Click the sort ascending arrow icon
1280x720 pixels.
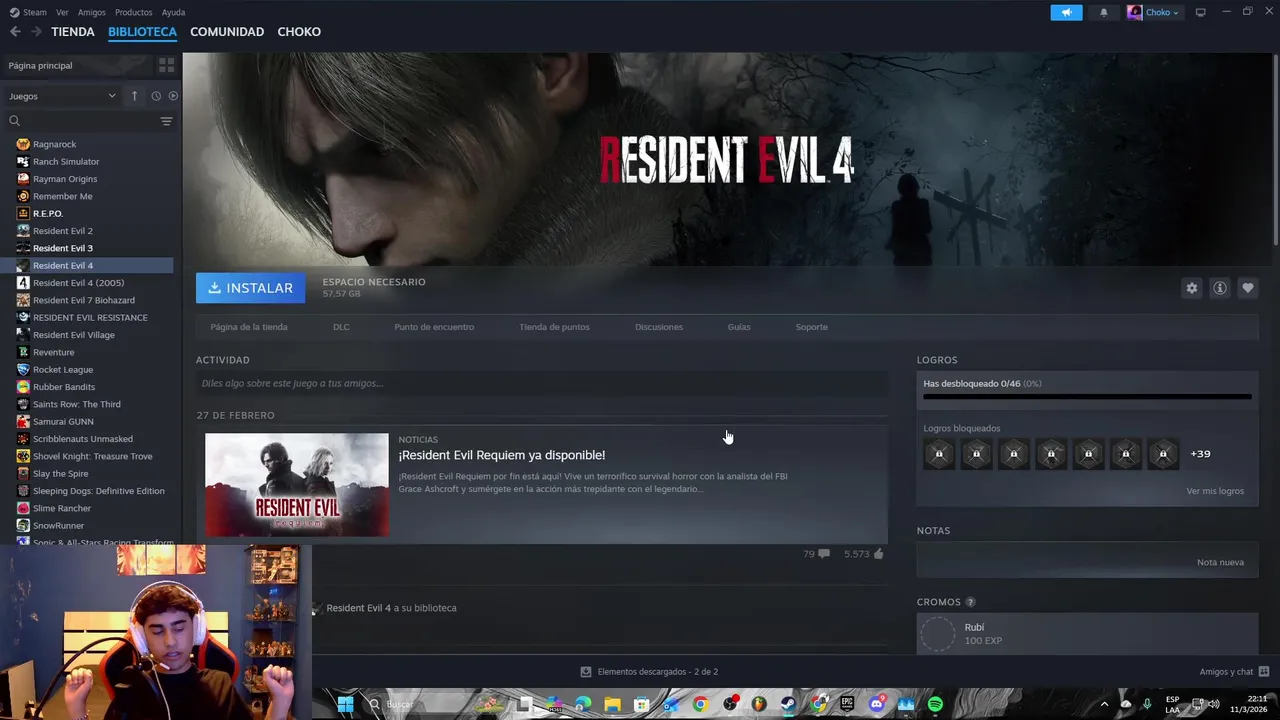pyautogui.click(x=134, y=96)
